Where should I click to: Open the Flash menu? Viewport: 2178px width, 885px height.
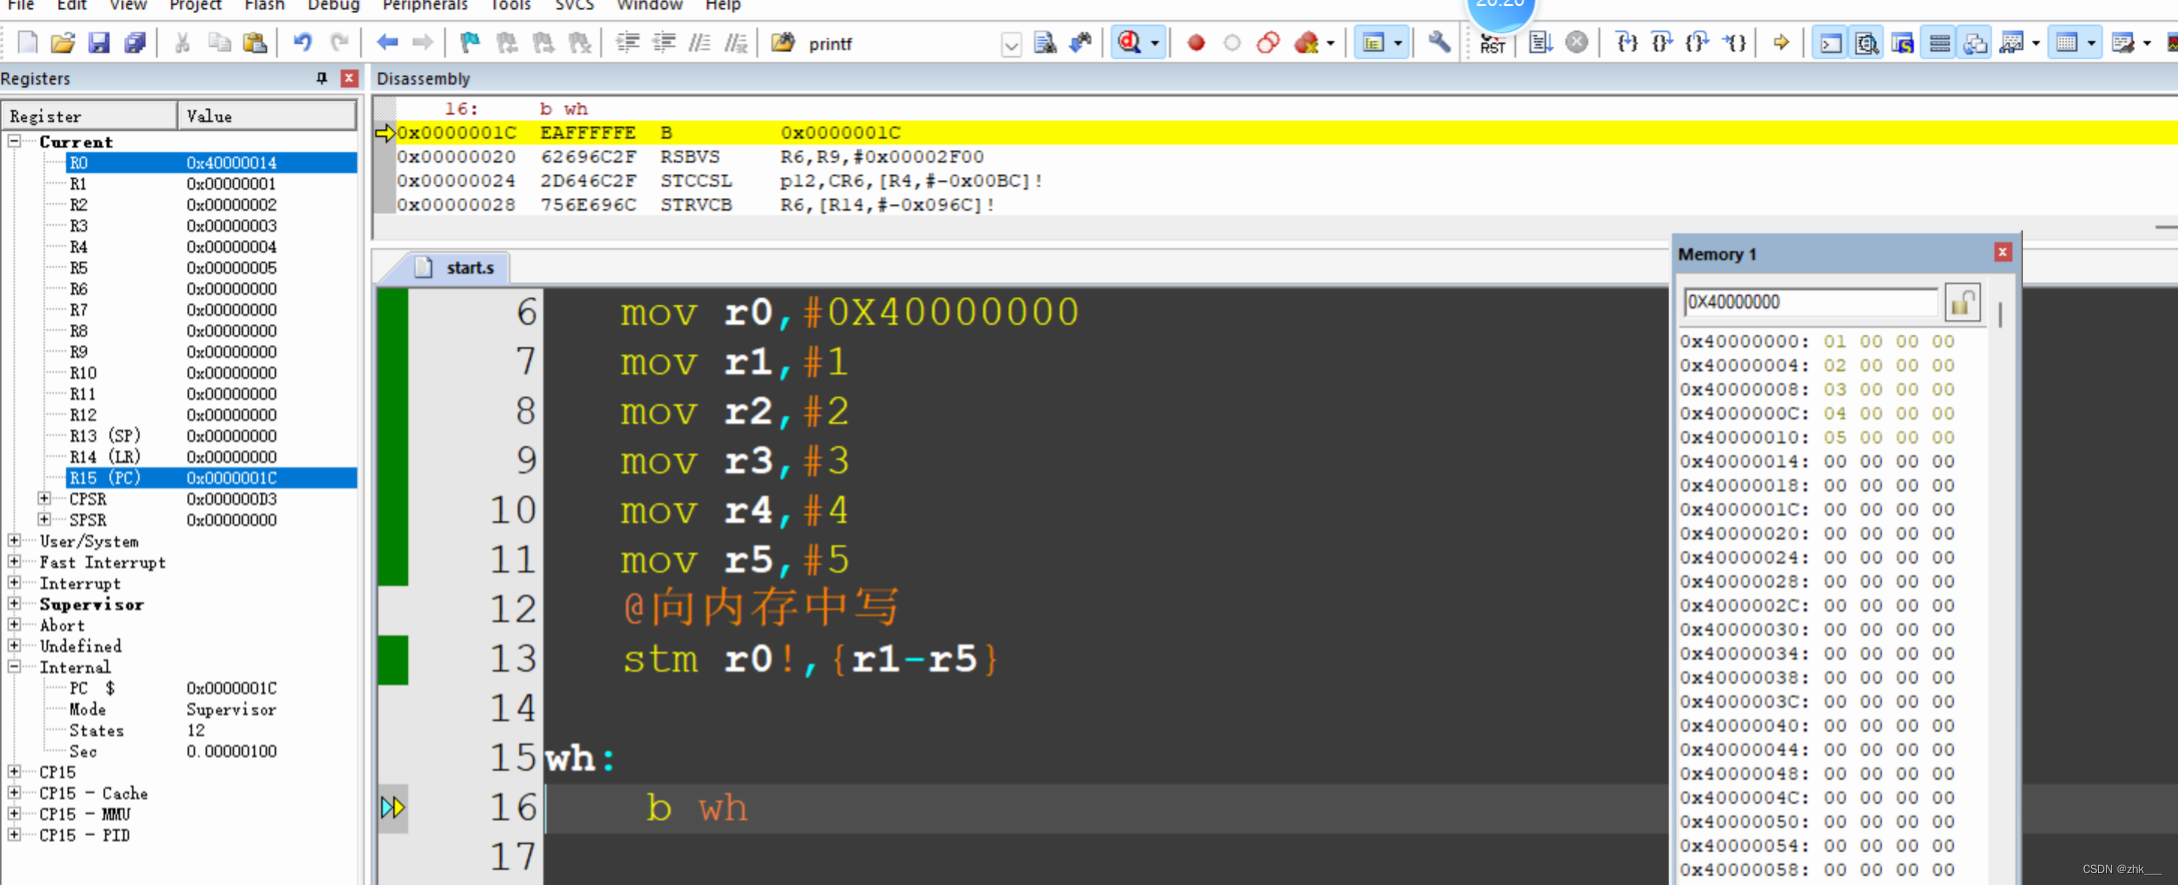(264, 5)
